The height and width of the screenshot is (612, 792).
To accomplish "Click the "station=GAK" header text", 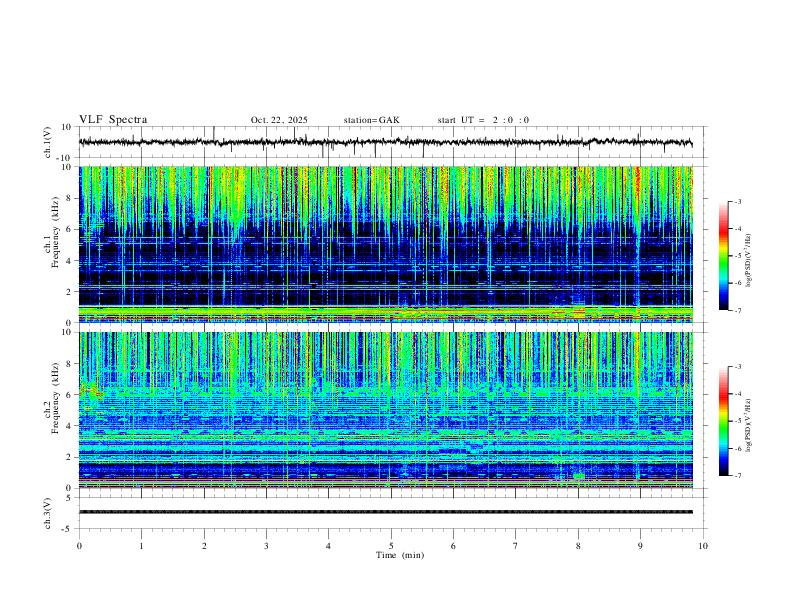I will 371,120.
